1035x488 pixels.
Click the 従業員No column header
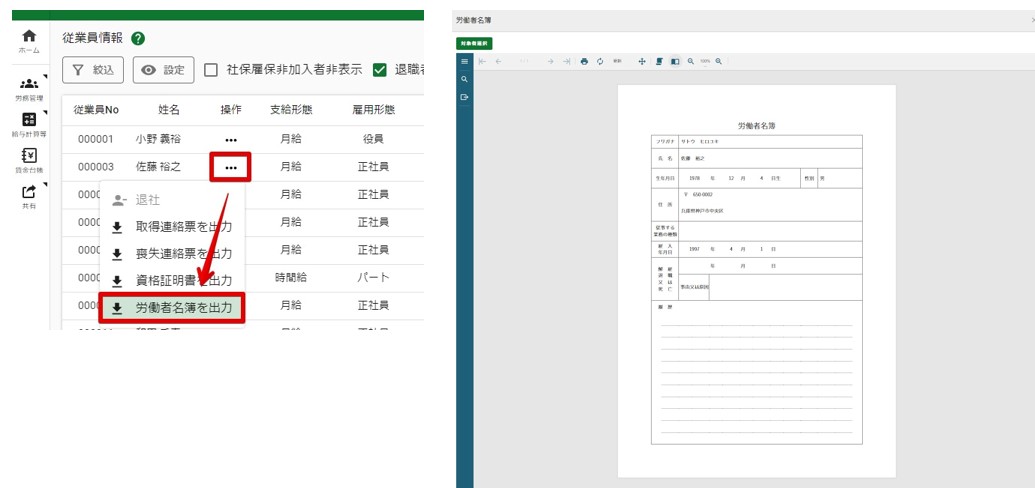click(96, 110)
